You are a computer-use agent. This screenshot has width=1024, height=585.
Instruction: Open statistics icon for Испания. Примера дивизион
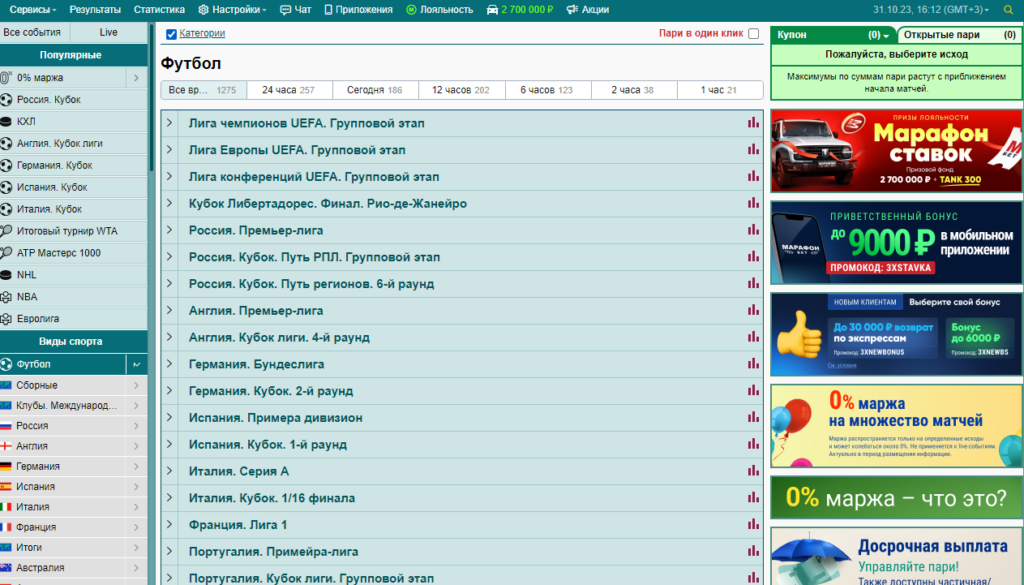click(753, 417)
